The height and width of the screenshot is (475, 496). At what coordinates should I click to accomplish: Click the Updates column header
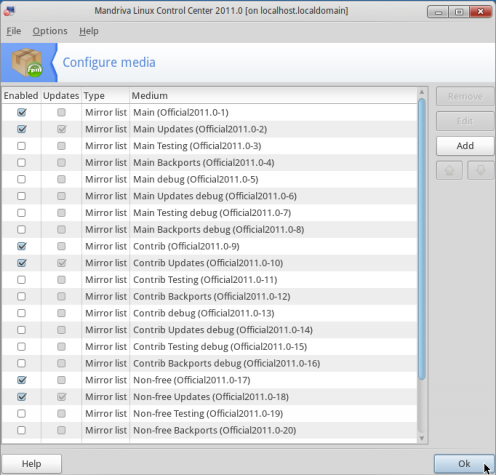tap(61, 96)
